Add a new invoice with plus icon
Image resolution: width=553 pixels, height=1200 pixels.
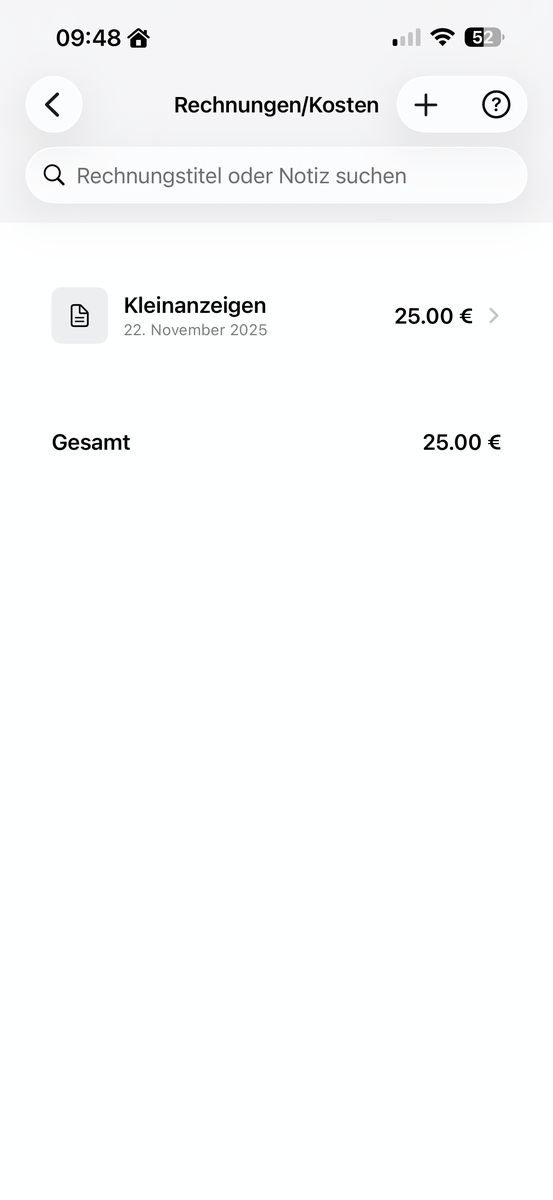[426, 104]
